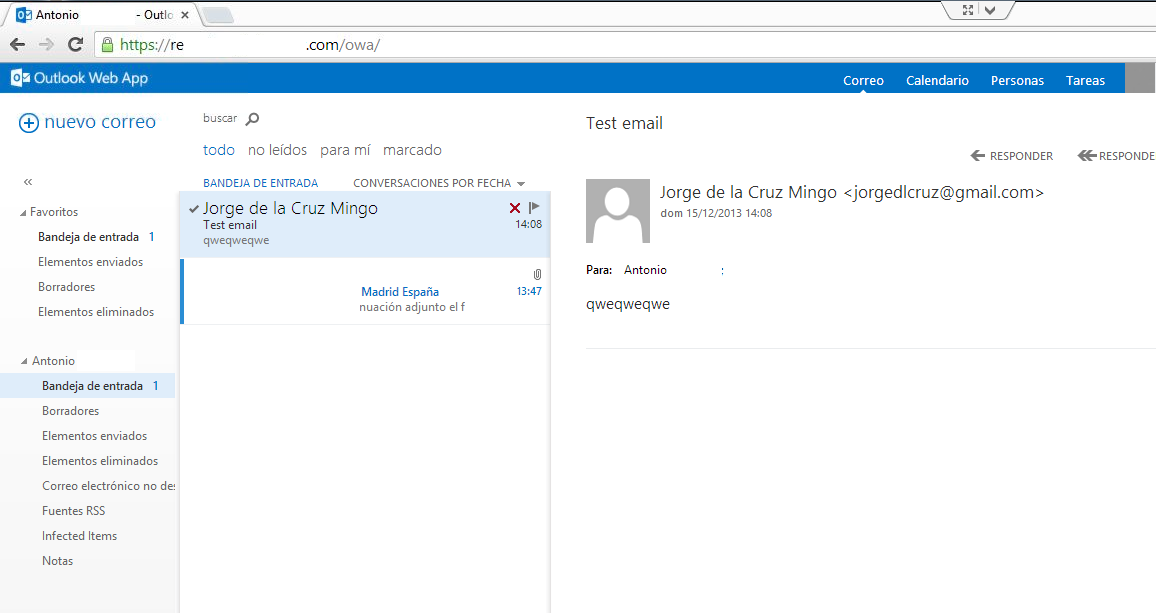The width and height of the screenshot is (1156, 613).
Task: Click the fullscreen expand icon in title bar
Action: (968, 10)
